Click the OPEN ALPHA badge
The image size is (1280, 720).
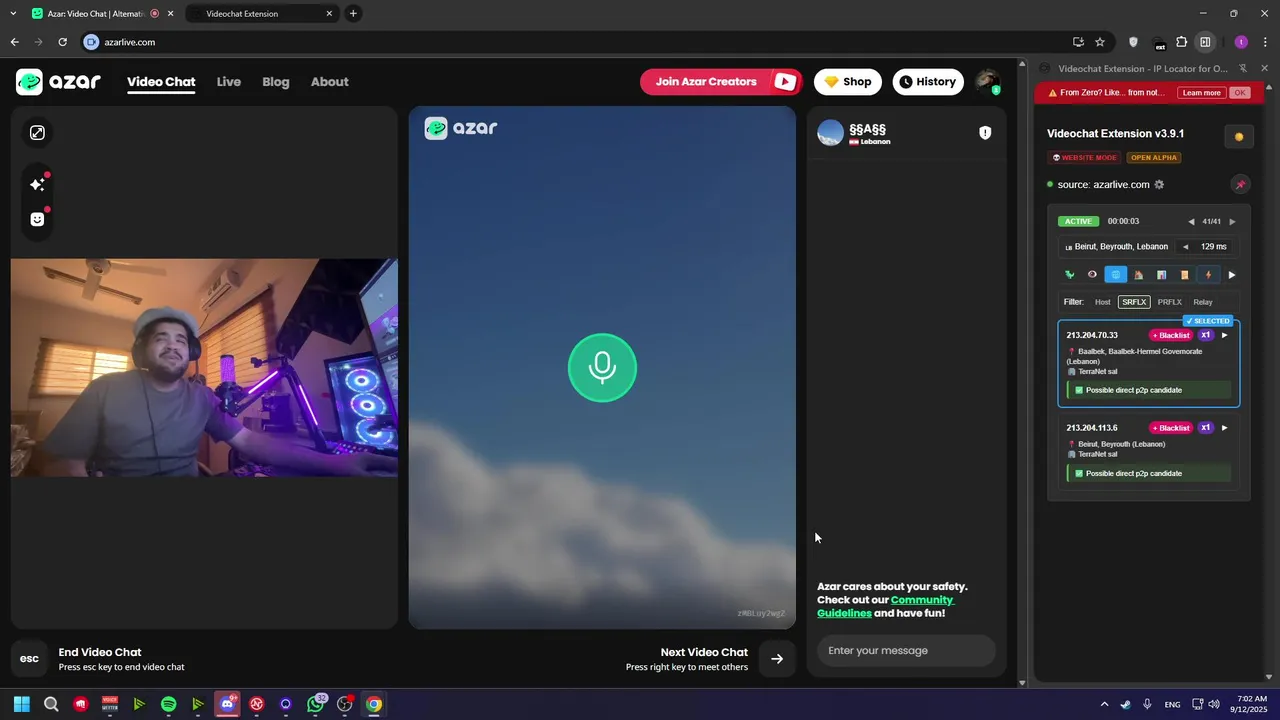click(1154, 158)
